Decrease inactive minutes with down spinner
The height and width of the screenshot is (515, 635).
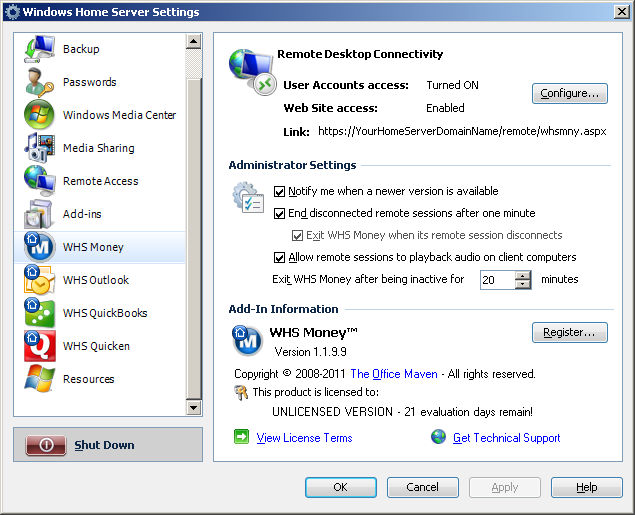pyautogui.click(x=523, y=284)
